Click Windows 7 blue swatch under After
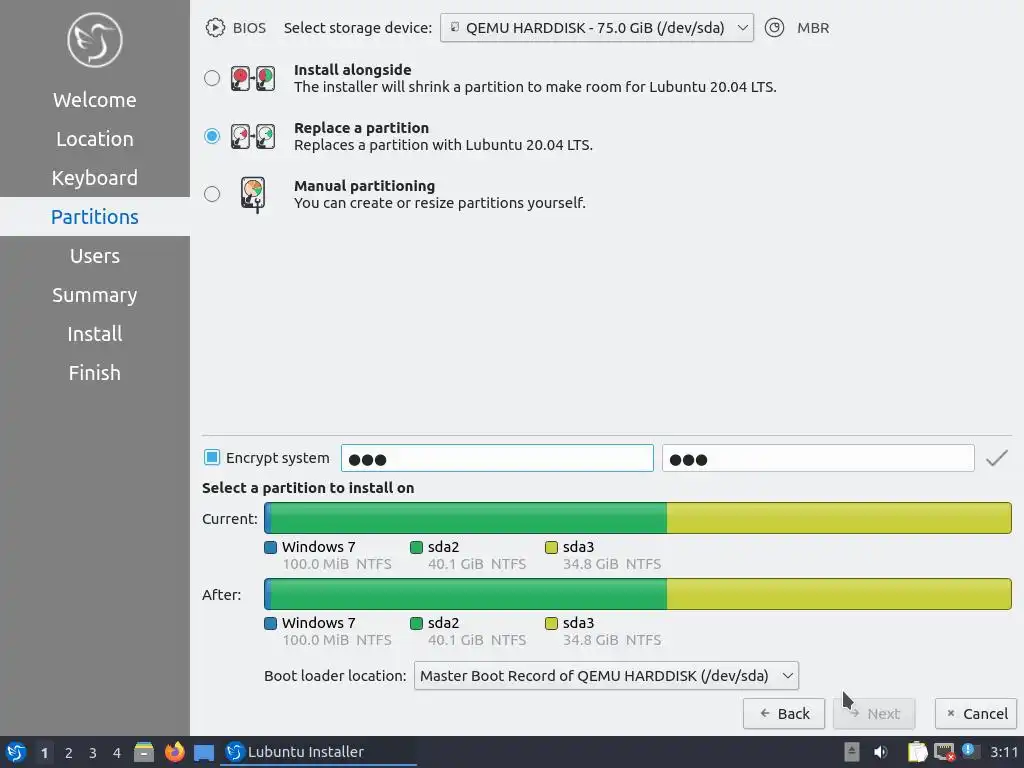This screenshot has width=1024, height=768. coord(270,623)
